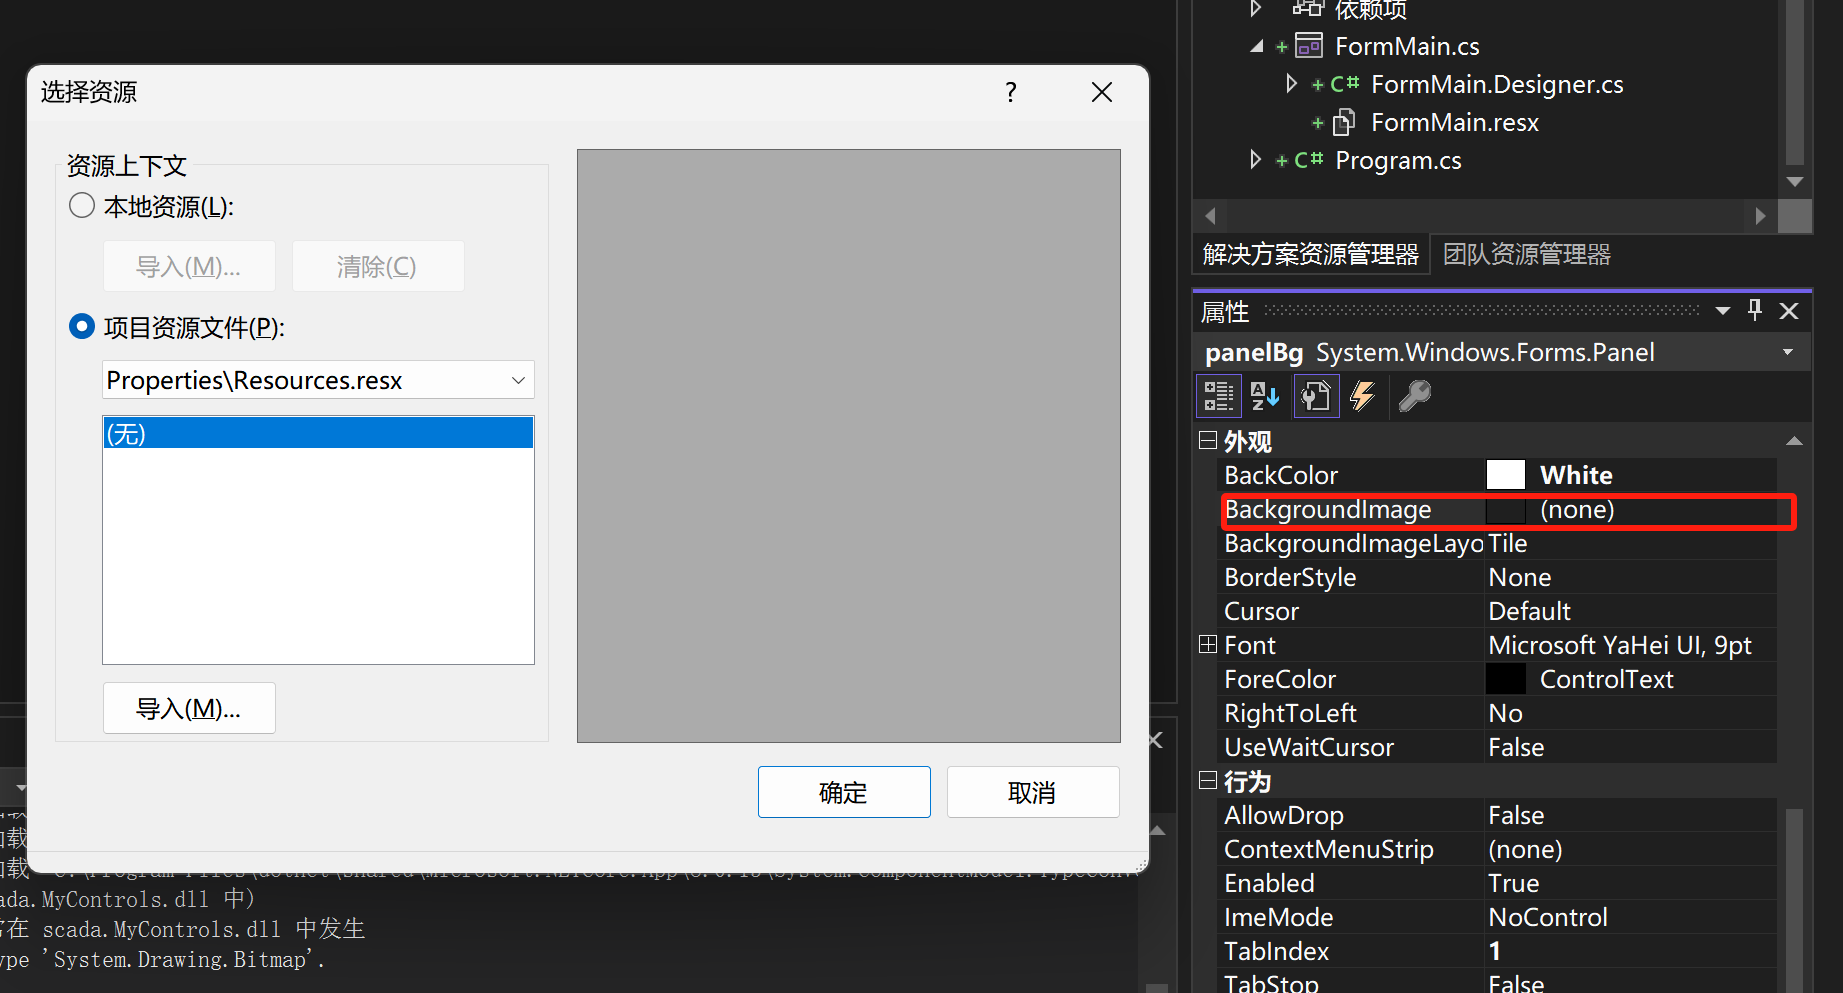This screenshot has height=993, width=1843.
Task: Click the UseWaitCursor False value
Action: pyautogui.click(x=1516, y=747)
